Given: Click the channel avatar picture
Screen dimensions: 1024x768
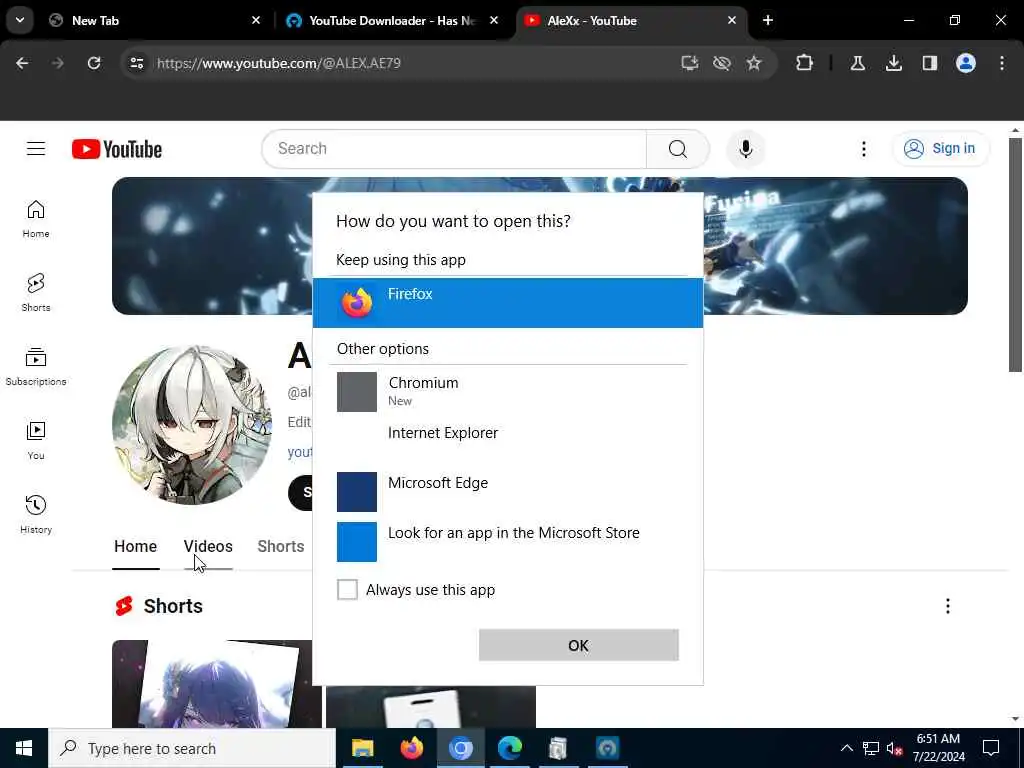Looking at the screenshot, I should coord(192,424).
